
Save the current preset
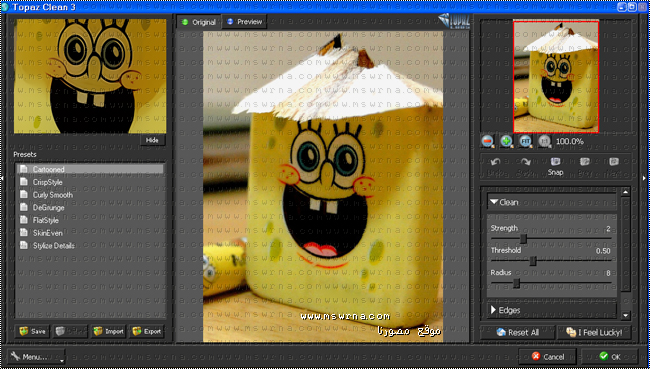click(32, 331)
